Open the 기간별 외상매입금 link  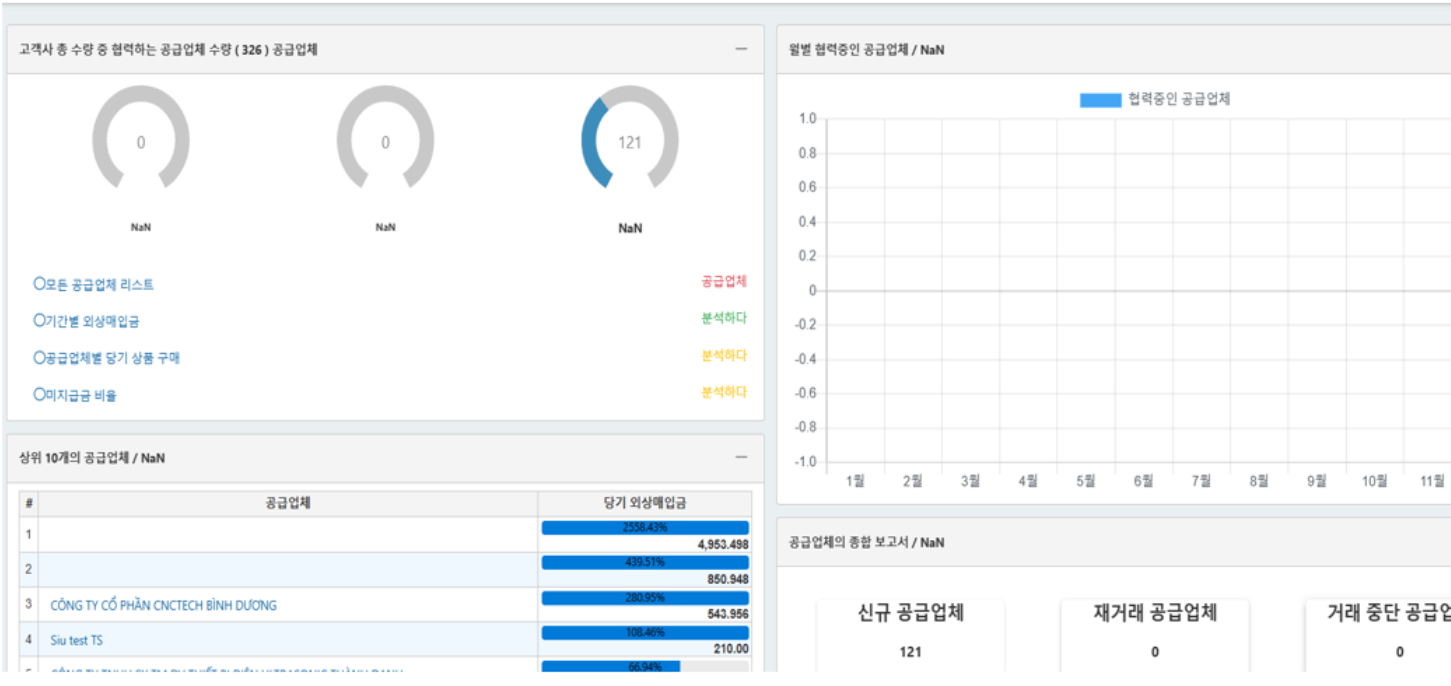pyautogui.click(x=86, y=322)
